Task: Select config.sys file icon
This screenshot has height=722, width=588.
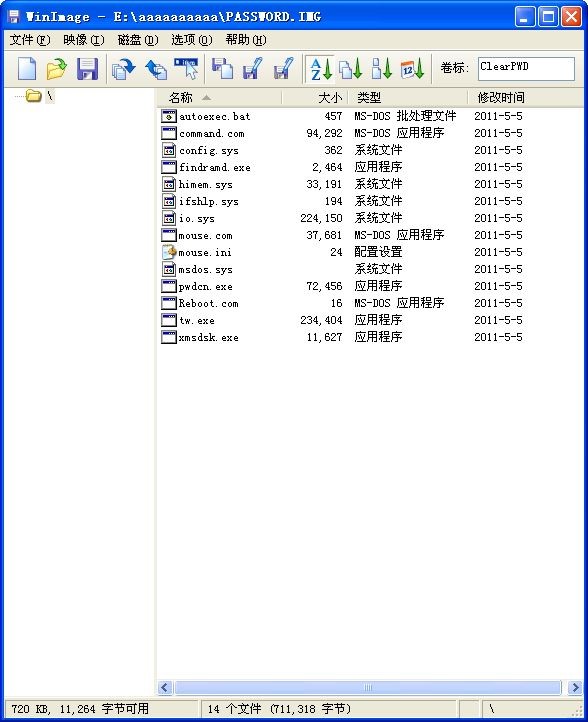Action: tap(169, 150)
